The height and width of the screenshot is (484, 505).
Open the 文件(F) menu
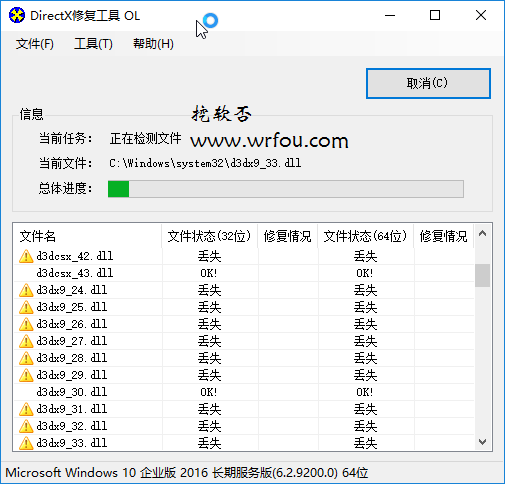(35, 44)
